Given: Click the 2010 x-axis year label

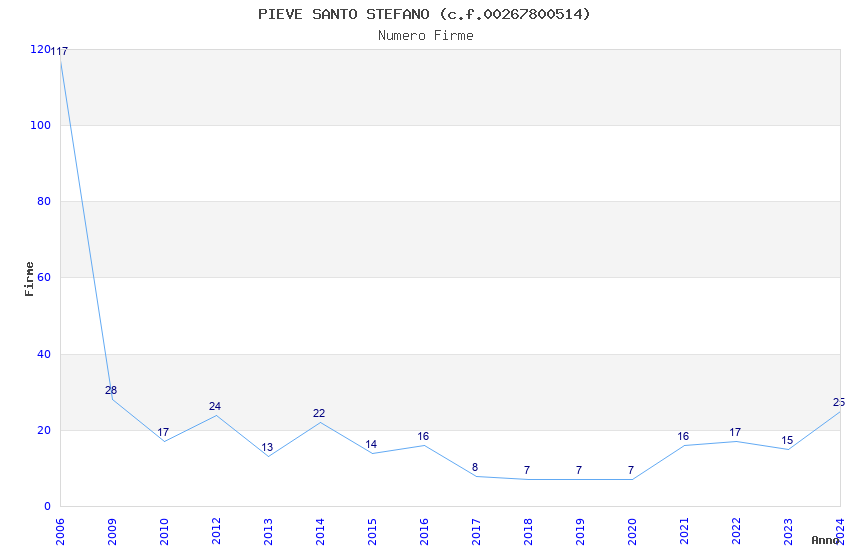Looking at the screenshot, I should [164, 532].
